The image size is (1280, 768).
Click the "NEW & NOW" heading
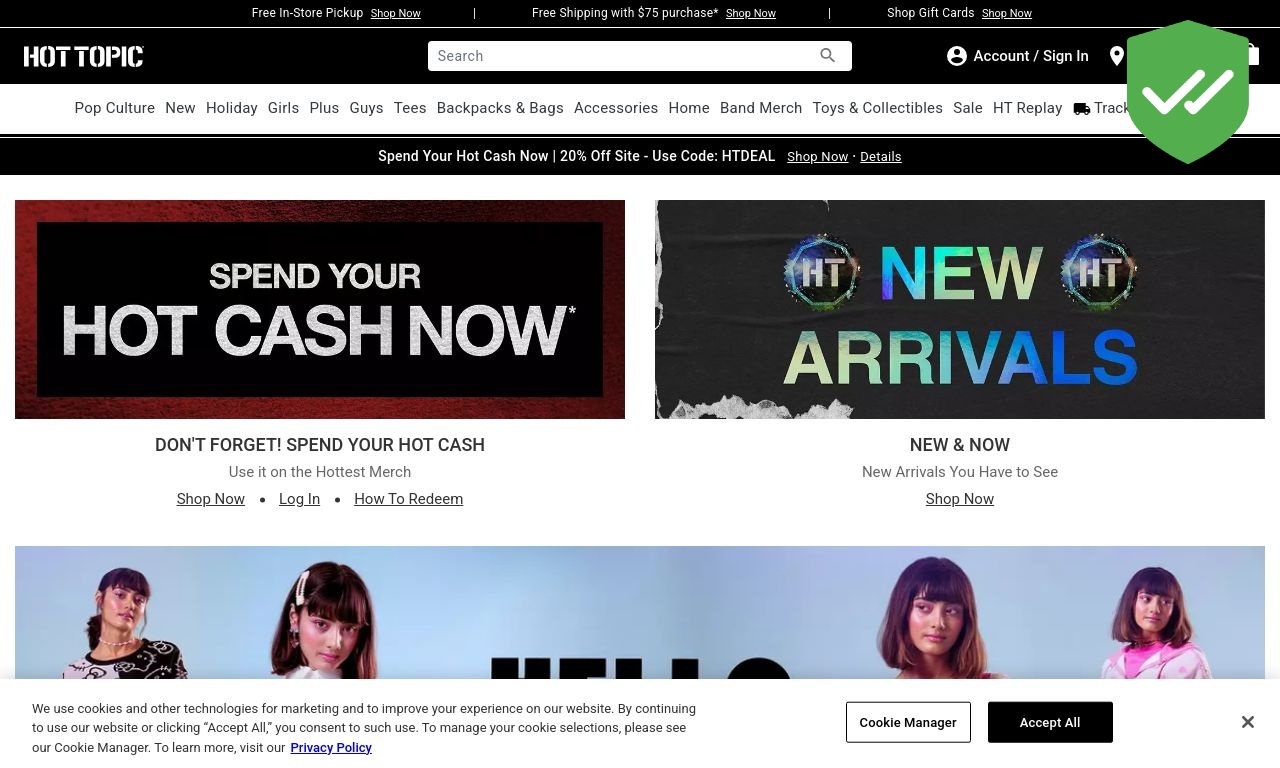click(960, 445)
